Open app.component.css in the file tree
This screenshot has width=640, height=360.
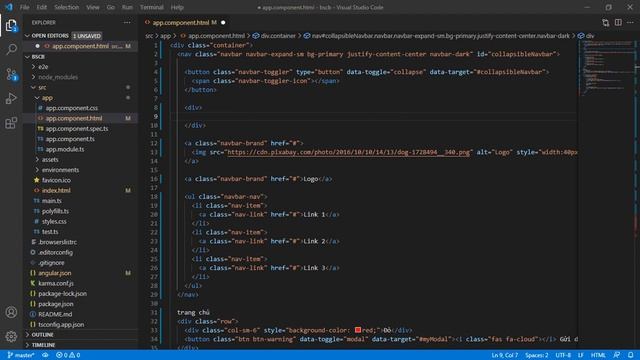[71, 108]
